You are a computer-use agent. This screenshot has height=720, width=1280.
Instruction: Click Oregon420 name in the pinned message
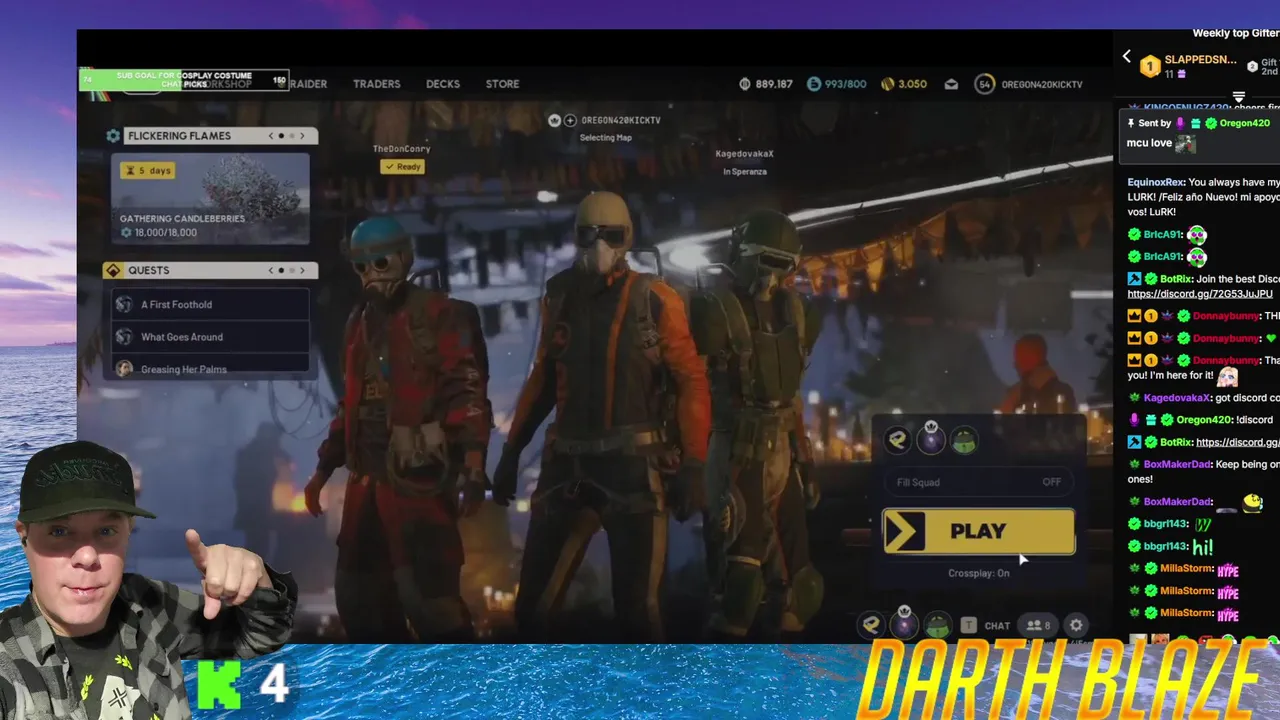click(x=1246, y=123)
